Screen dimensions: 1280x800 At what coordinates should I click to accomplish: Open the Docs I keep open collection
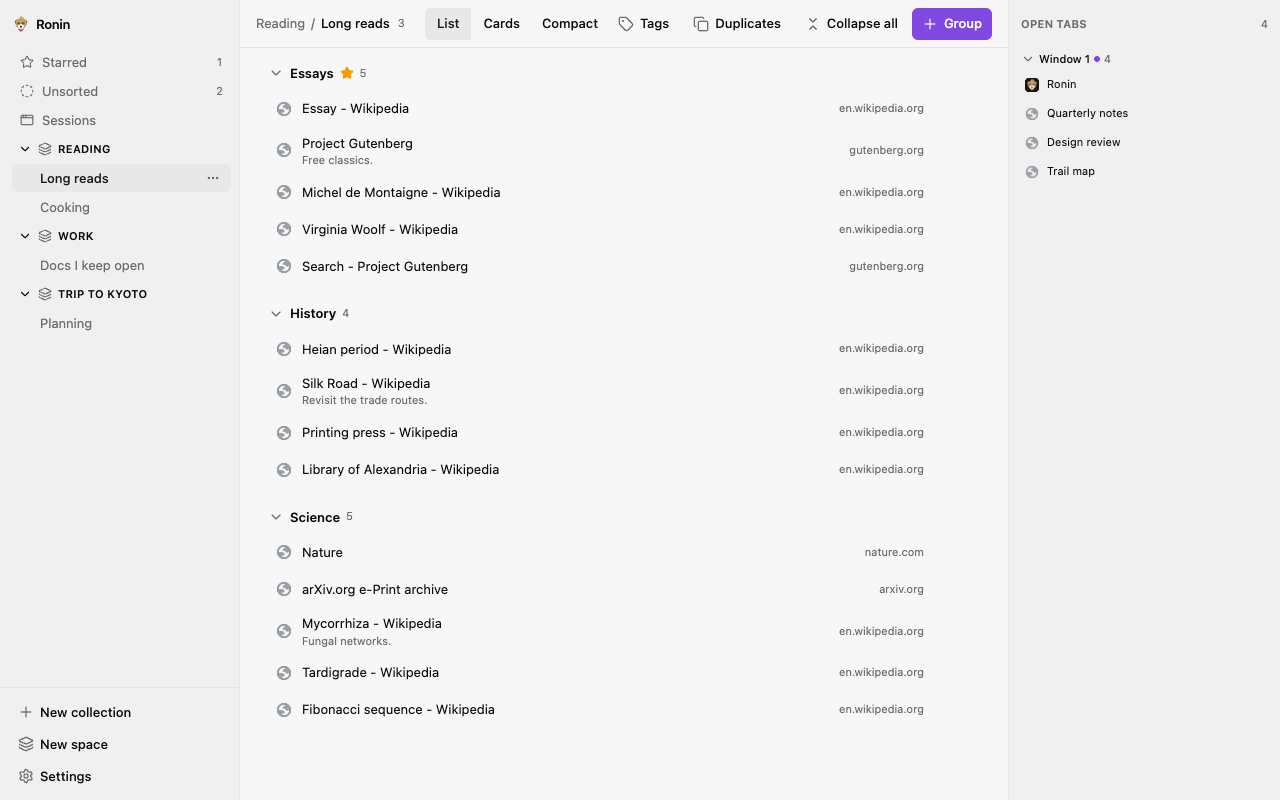click(121, 265)
